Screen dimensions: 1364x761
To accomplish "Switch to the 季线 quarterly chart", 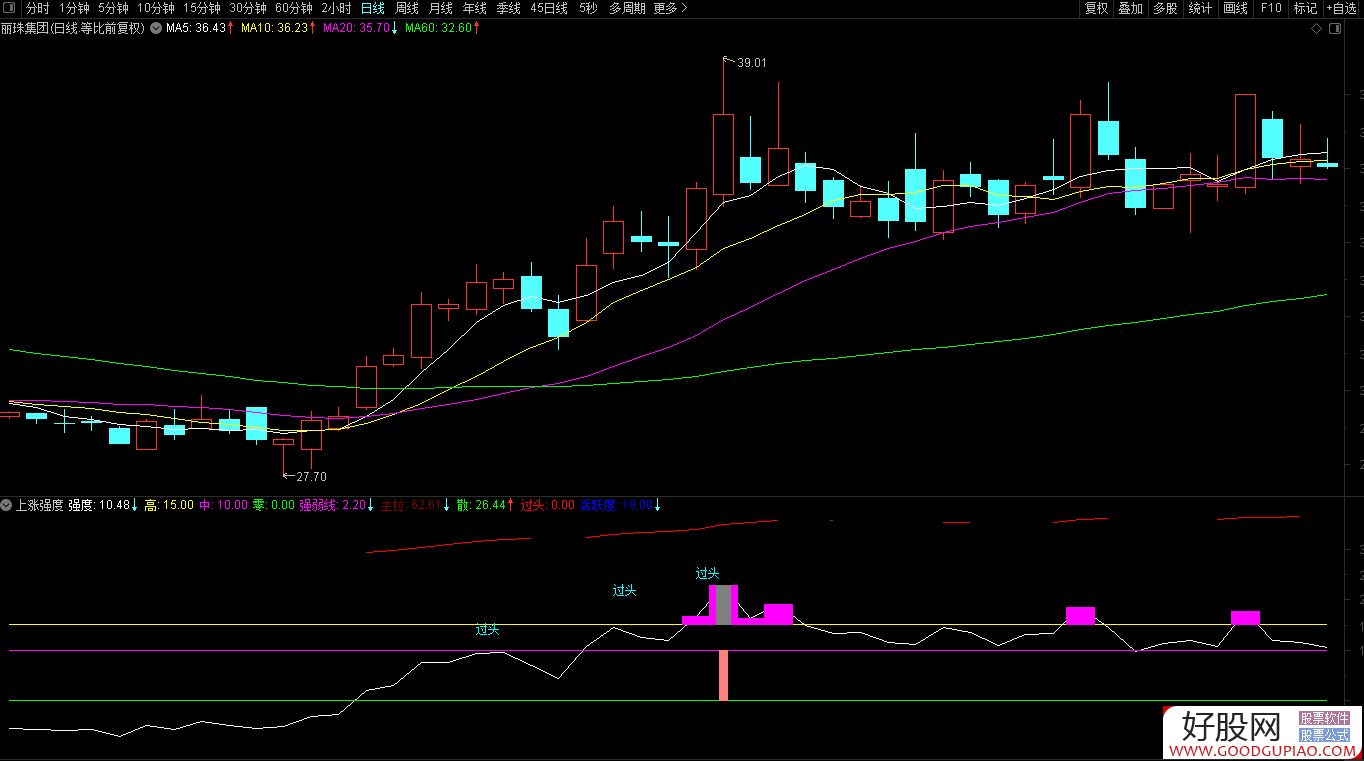I will click(508, 8).
